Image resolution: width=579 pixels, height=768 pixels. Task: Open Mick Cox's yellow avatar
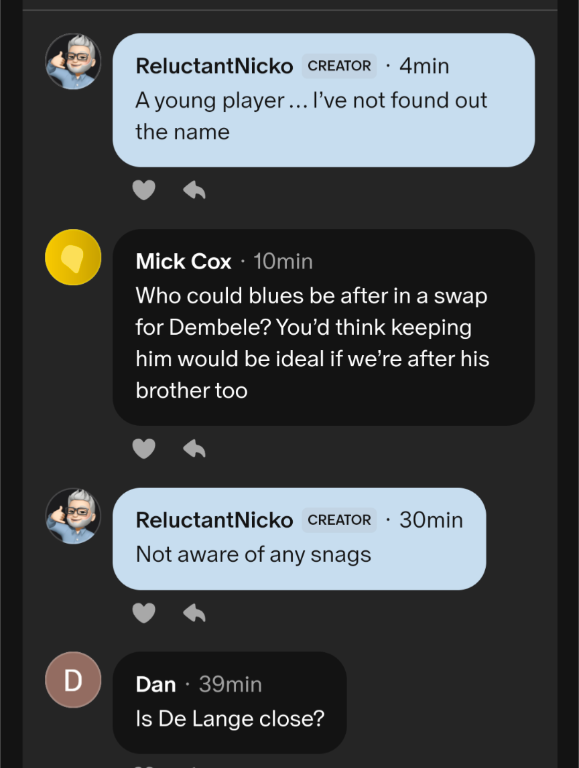(73, 257)
